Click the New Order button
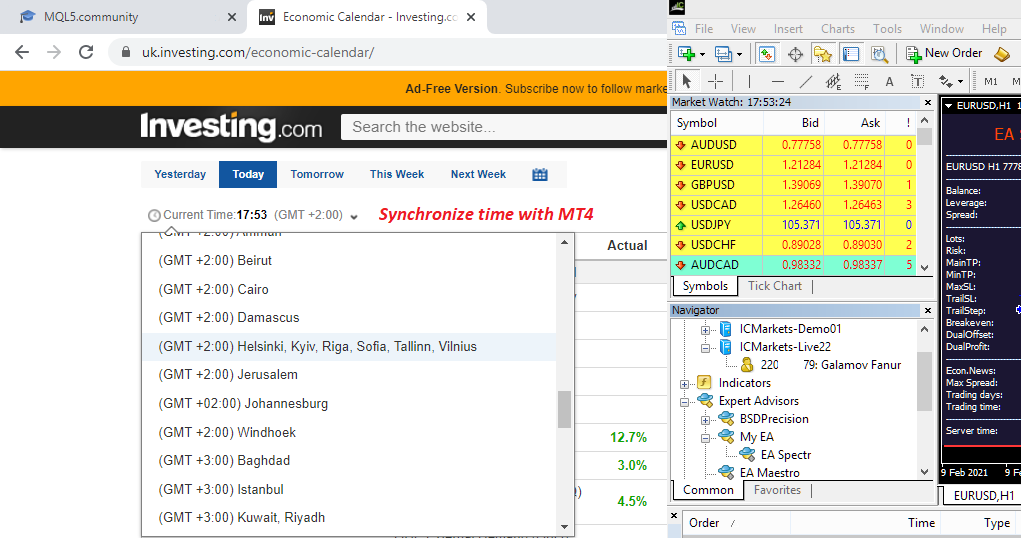This screenshot has height=538, width=1021. point(944,53)
